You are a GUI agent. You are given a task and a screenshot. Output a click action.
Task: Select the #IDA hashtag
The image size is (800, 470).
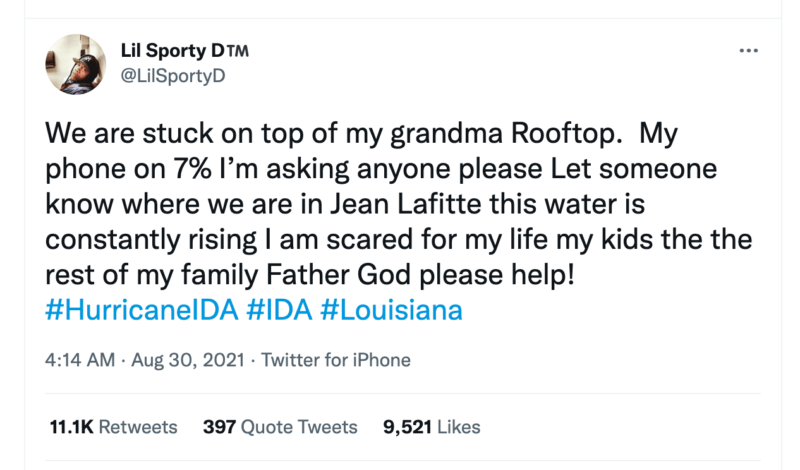[x=279, y=310]
